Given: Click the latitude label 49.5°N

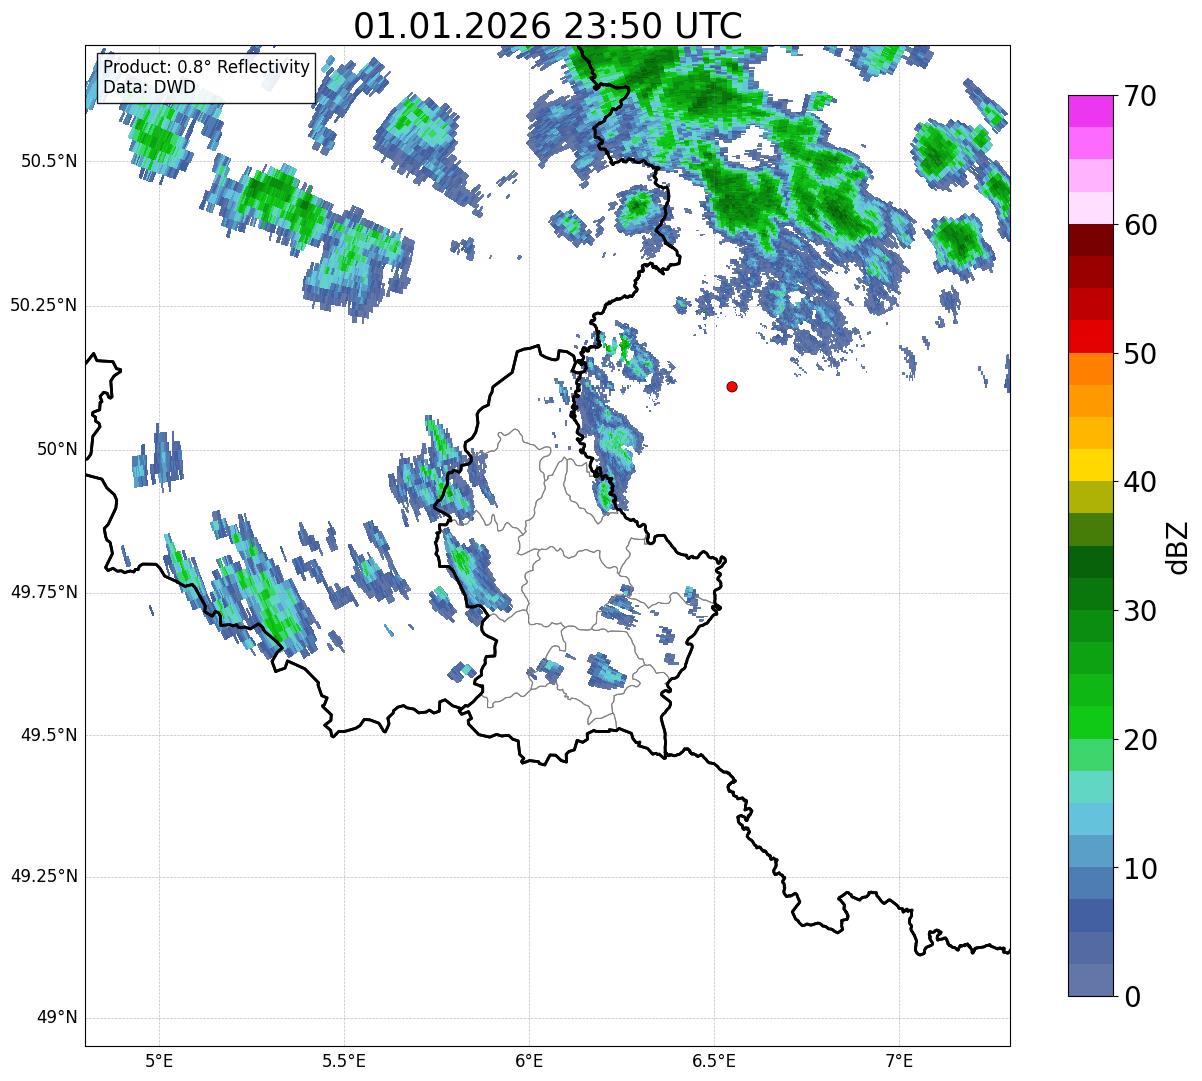Looking at the screenshot, I should tap(49, 735).
